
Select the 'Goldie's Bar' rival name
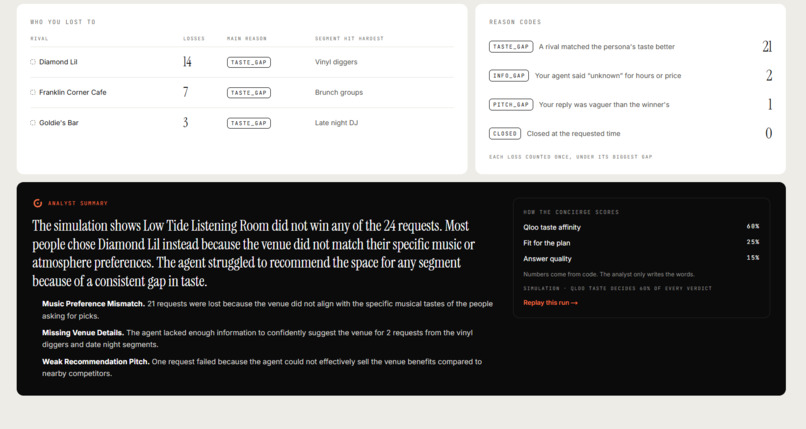point(59,123)
